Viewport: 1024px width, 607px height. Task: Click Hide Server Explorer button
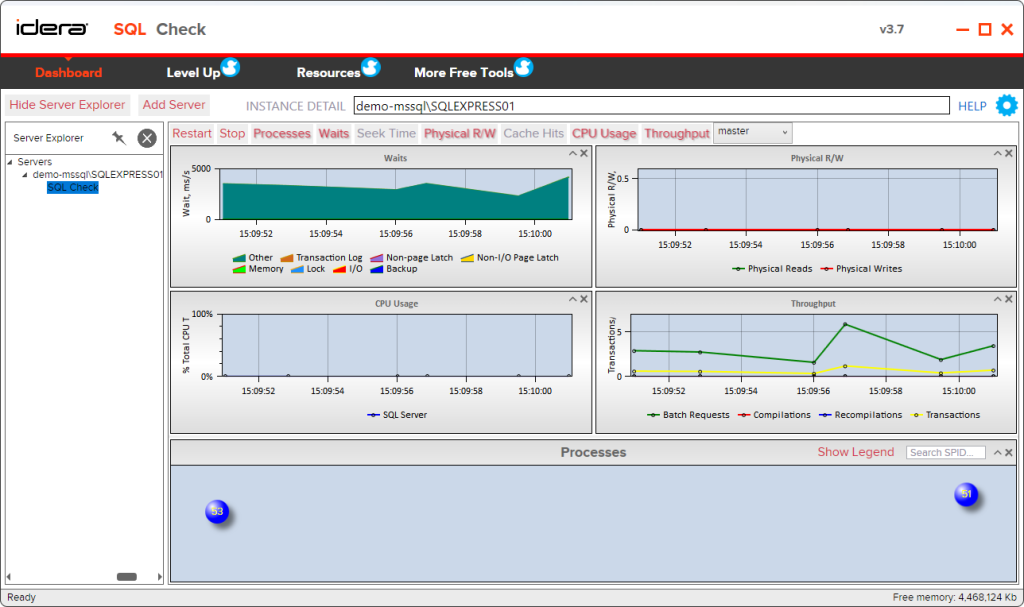(67, 105)
